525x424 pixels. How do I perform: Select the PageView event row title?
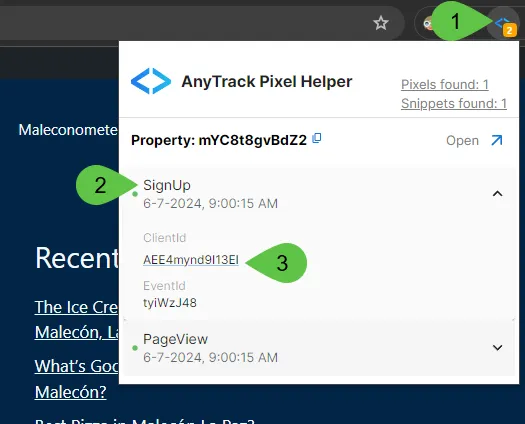click(175, 339)
